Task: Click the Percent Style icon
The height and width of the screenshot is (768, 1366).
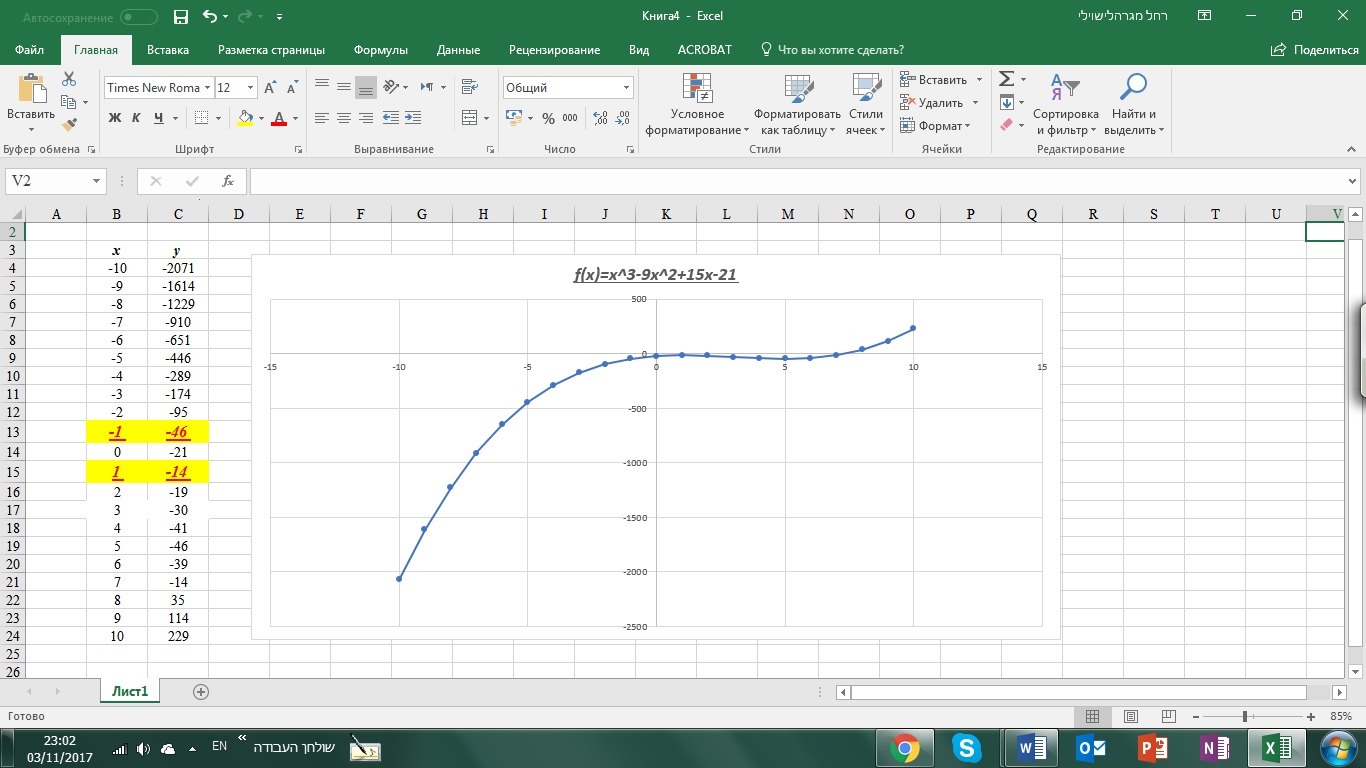Action: (548, 118)
